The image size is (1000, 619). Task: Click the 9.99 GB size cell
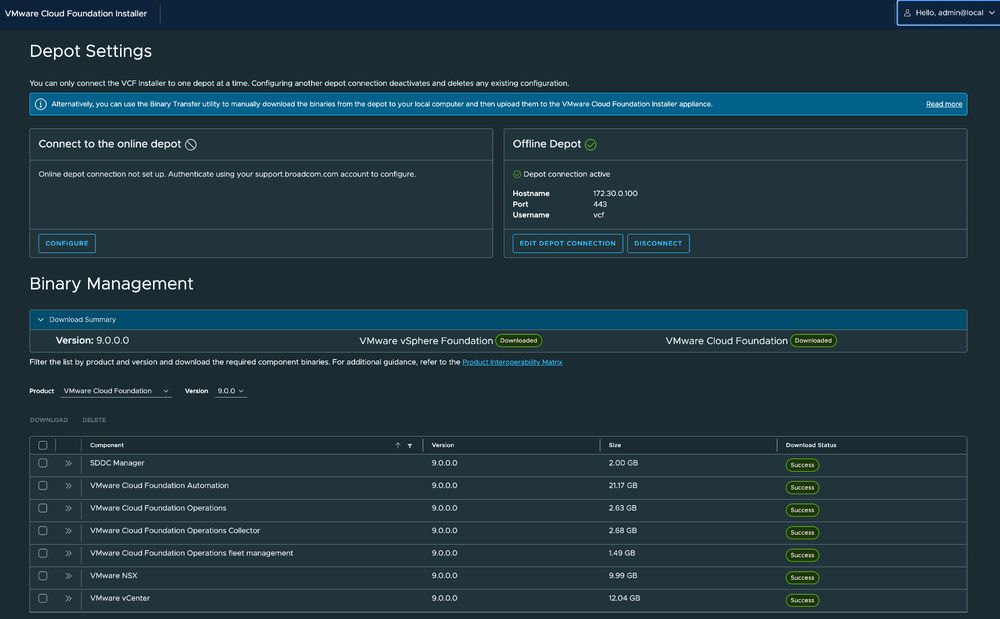623,576
